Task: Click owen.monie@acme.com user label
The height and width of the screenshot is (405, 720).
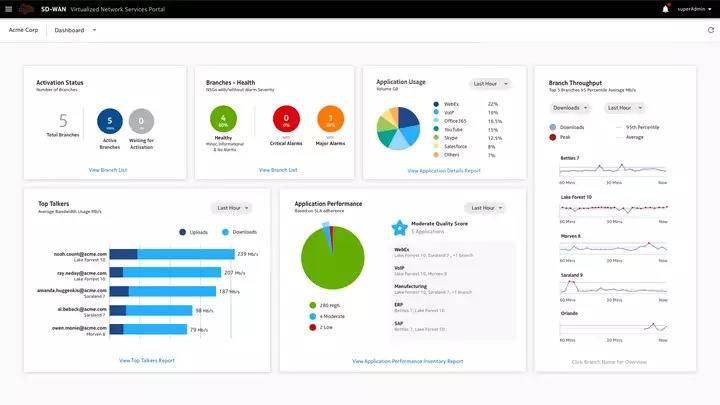Action: click(x=79, y=328)
